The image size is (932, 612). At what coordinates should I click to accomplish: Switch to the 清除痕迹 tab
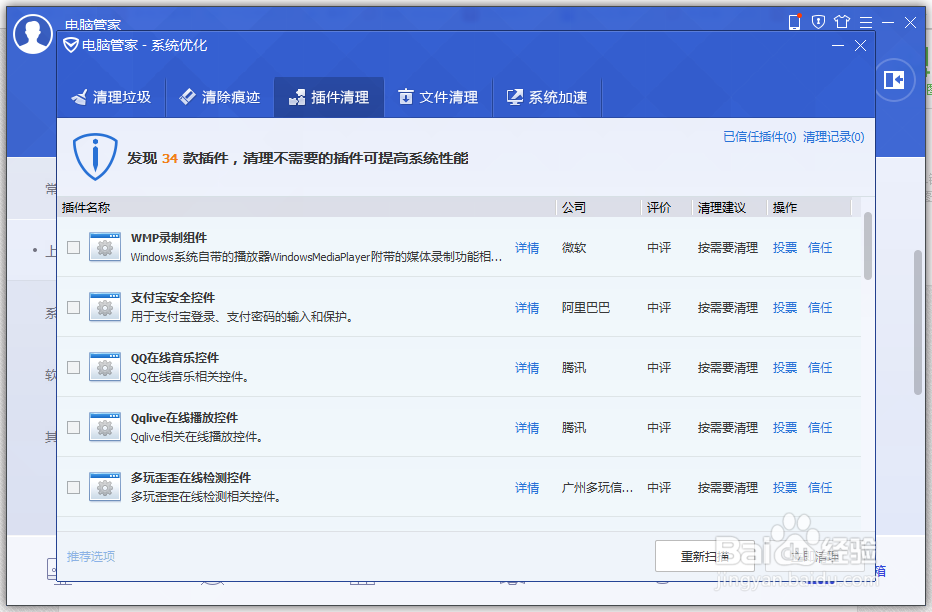click(x=220, y=97)
